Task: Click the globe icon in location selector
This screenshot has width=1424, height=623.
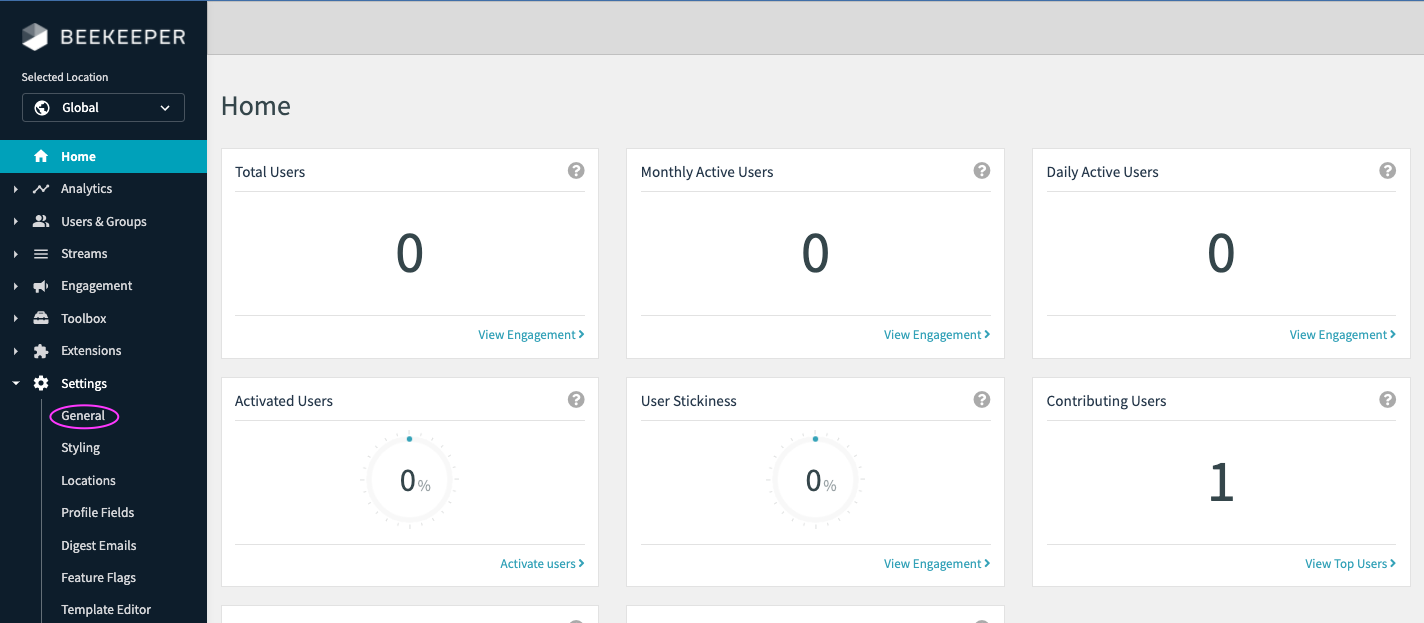Action: pyautogui.click(x=42, y=108)
